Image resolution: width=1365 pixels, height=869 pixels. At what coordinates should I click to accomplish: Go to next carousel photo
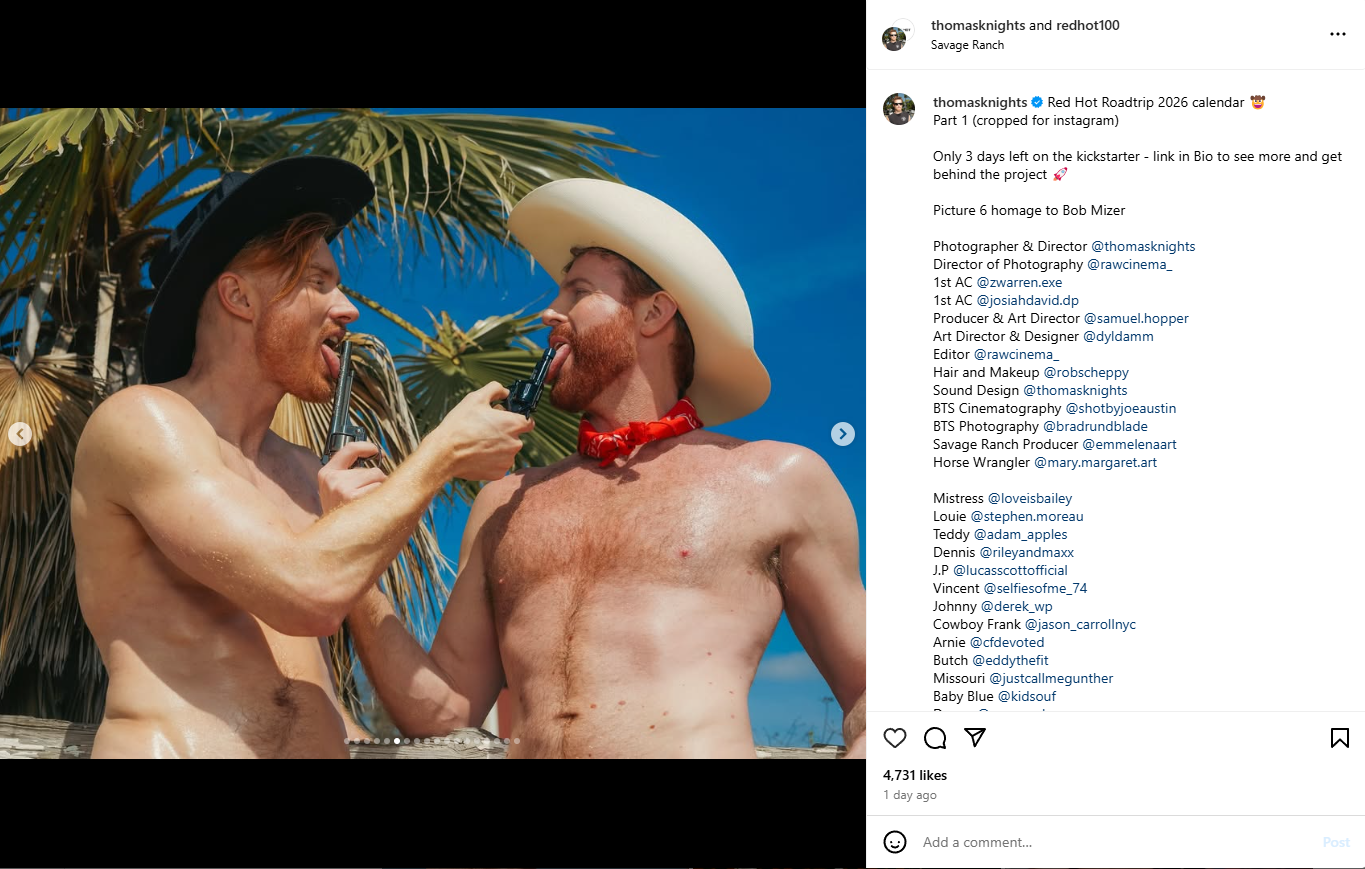click(x=843, y=433)
